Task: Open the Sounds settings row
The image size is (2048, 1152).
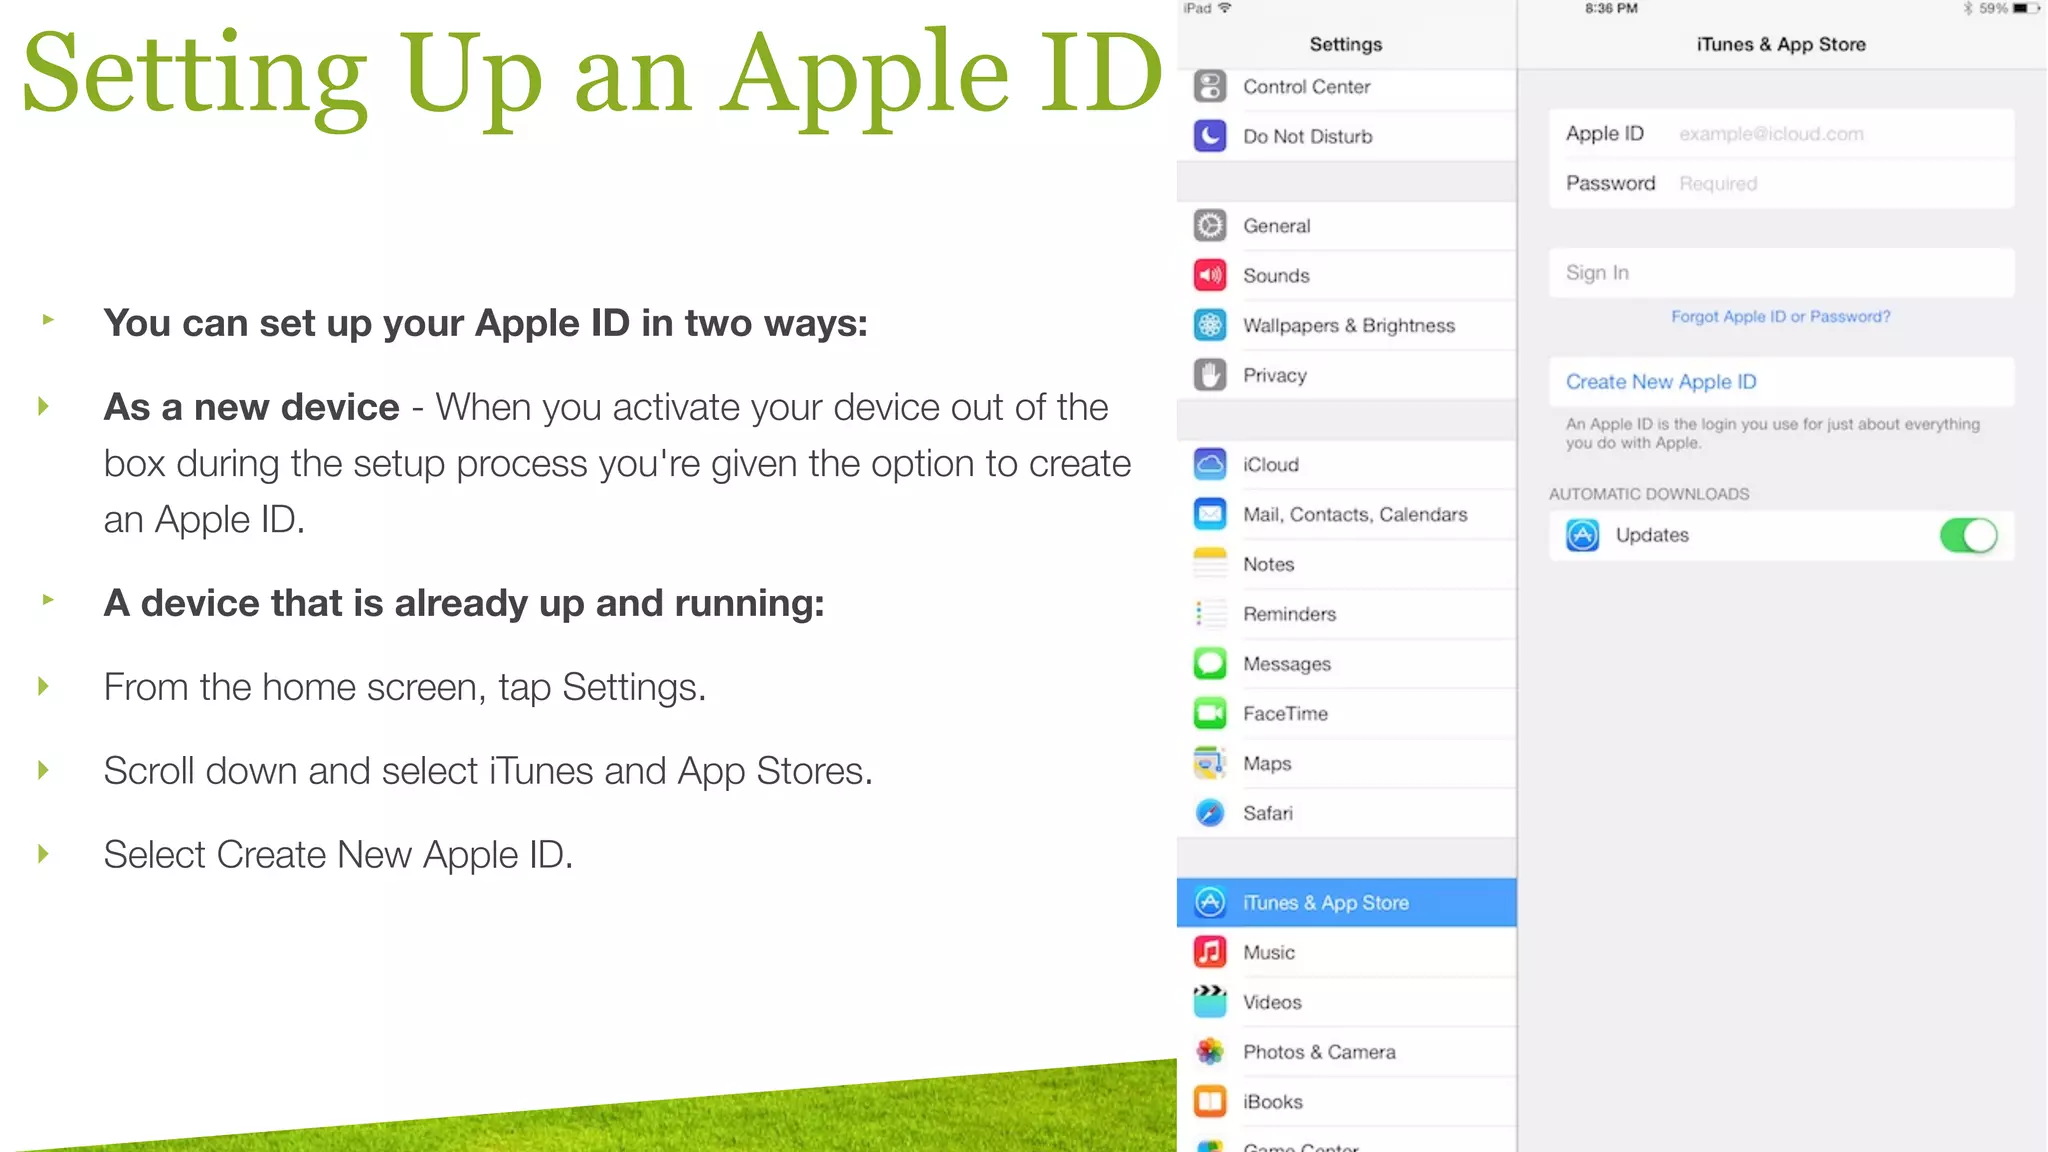Action: [x=1347, y=275]
